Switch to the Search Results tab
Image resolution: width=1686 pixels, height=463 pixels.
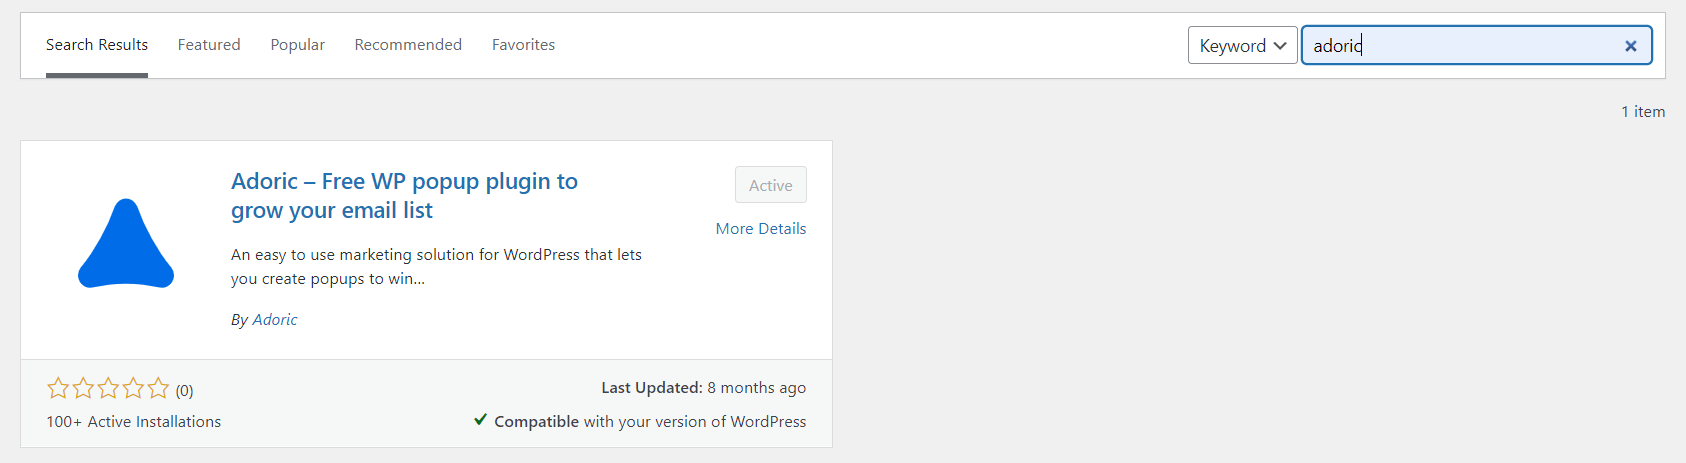coord(97,45)
